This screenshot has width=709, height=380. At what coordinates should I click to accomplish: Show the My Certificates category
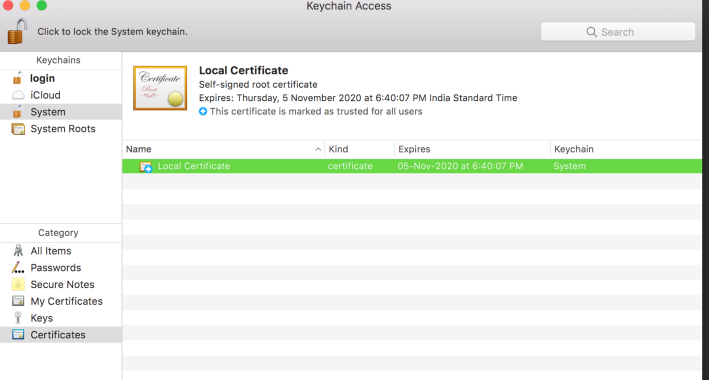click(61, 301)
